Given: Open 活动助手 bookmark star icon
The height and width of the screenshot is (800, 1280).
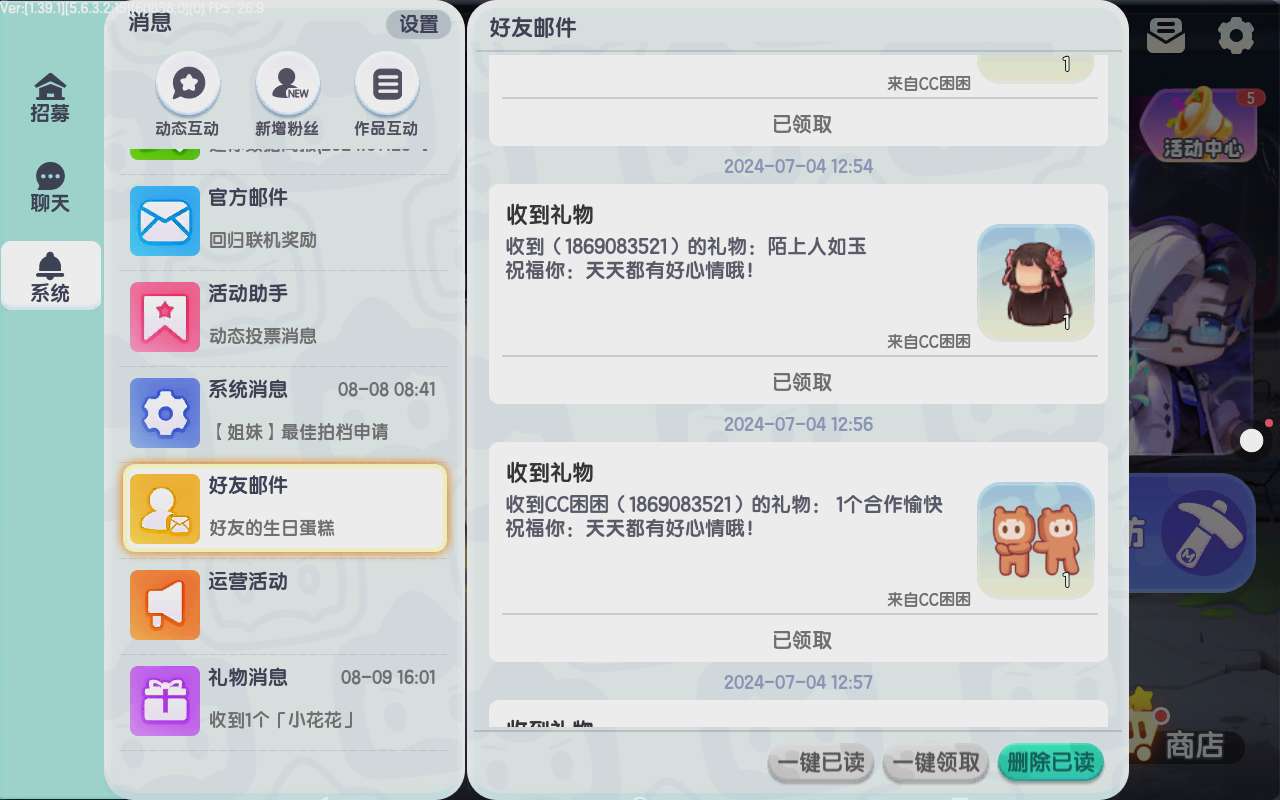Looking at the screenshot, I should (165, 317).
